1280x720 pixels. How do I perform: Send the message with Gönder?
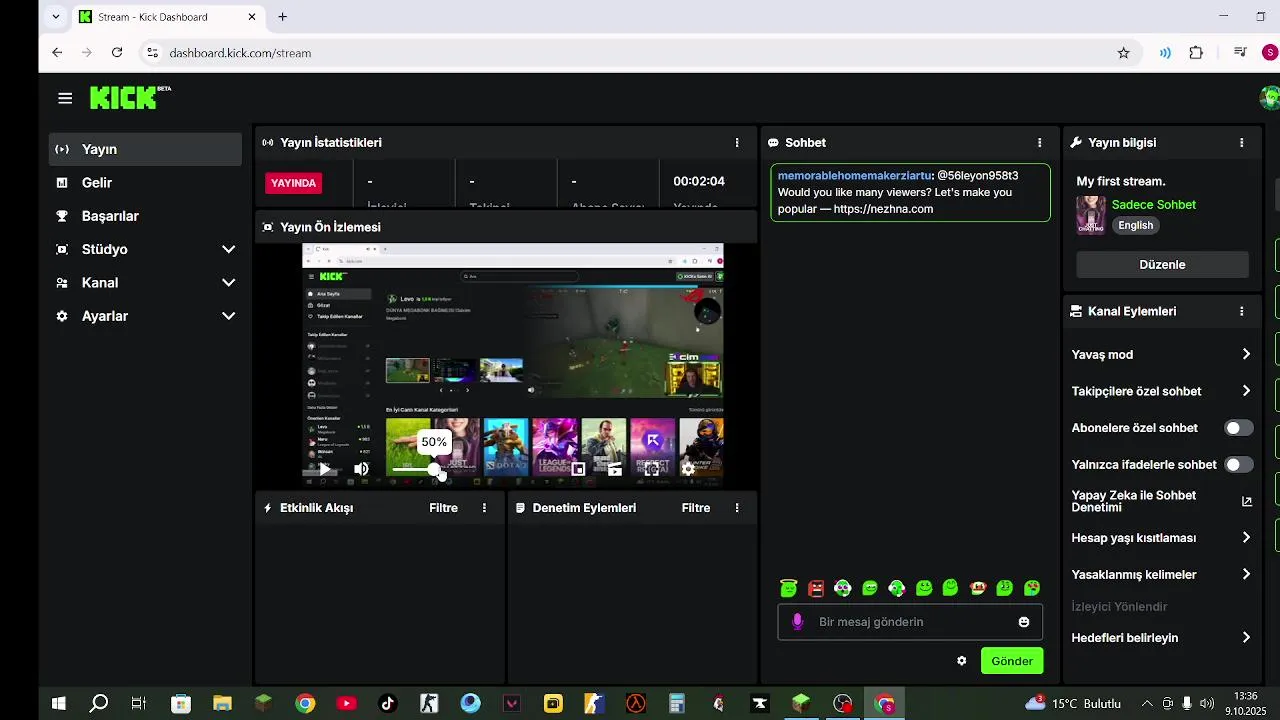(x=1012, y=661)
